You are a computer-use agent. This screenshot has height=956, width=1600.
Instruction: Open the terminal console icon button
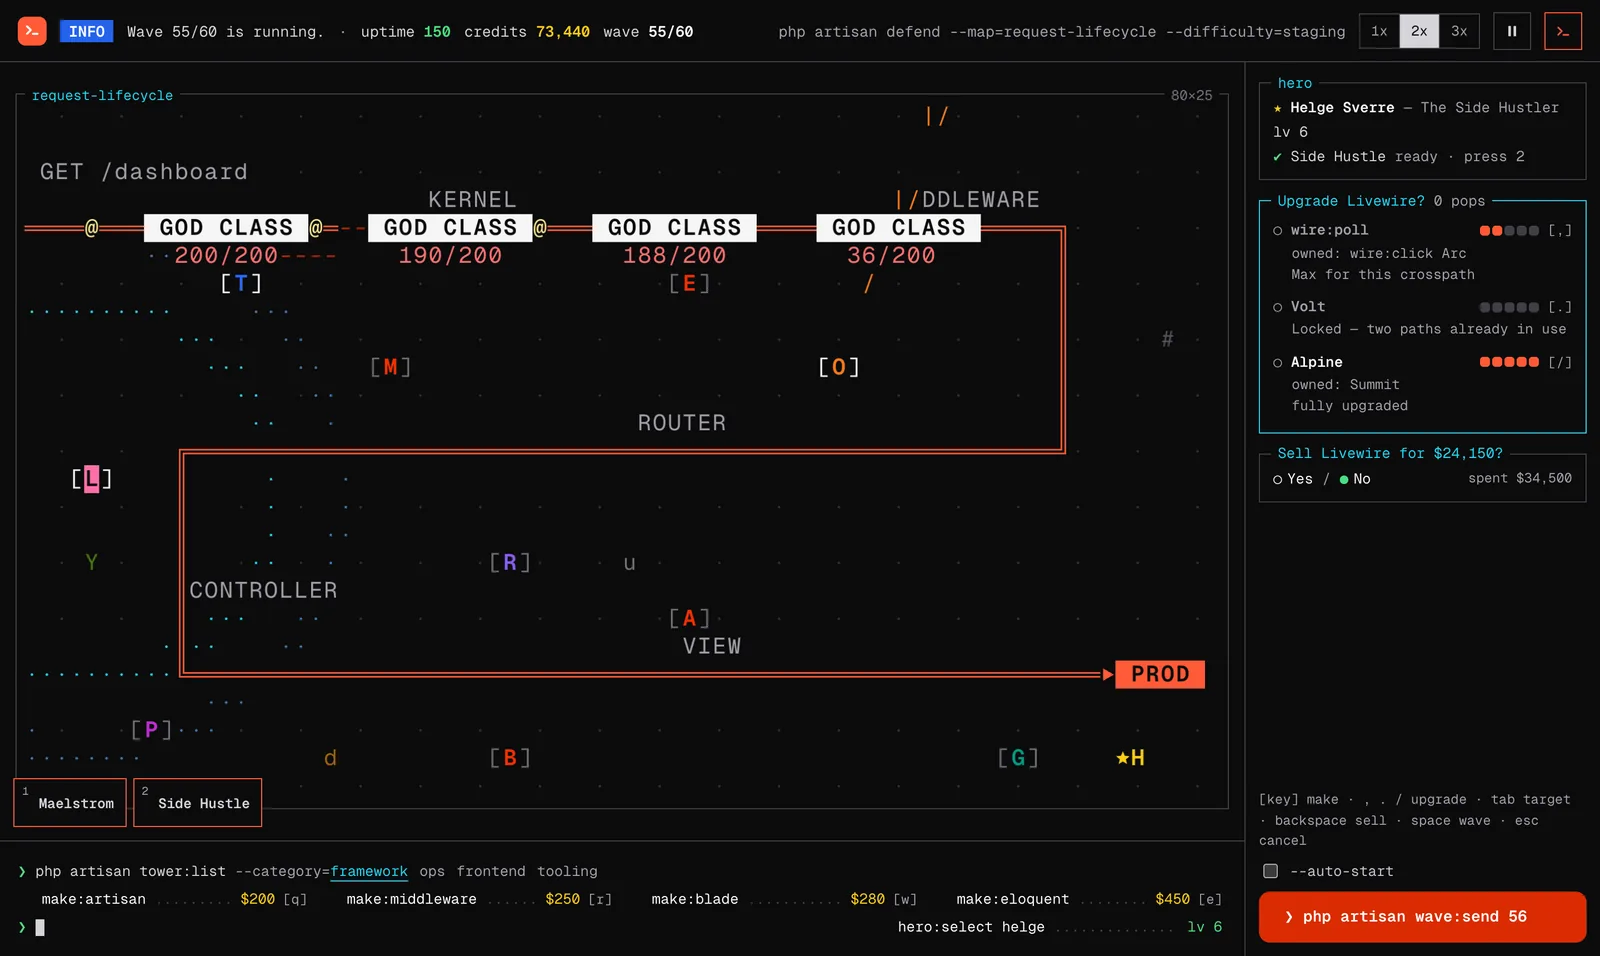(x=1563, y=31)
